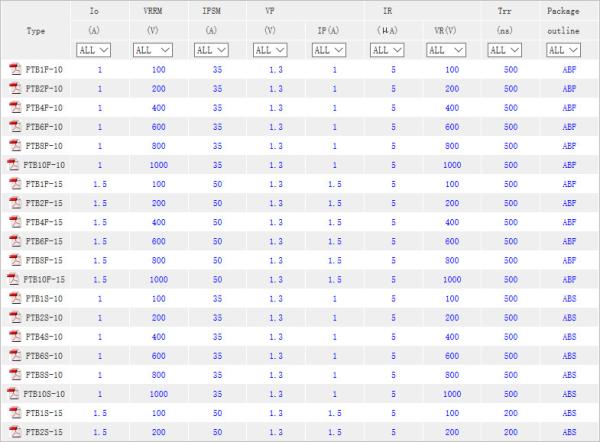Open the VRRM (V) filter dropdown
This screenshot has height=442, width=600.
pyautogui.click(x=153, y=50)
